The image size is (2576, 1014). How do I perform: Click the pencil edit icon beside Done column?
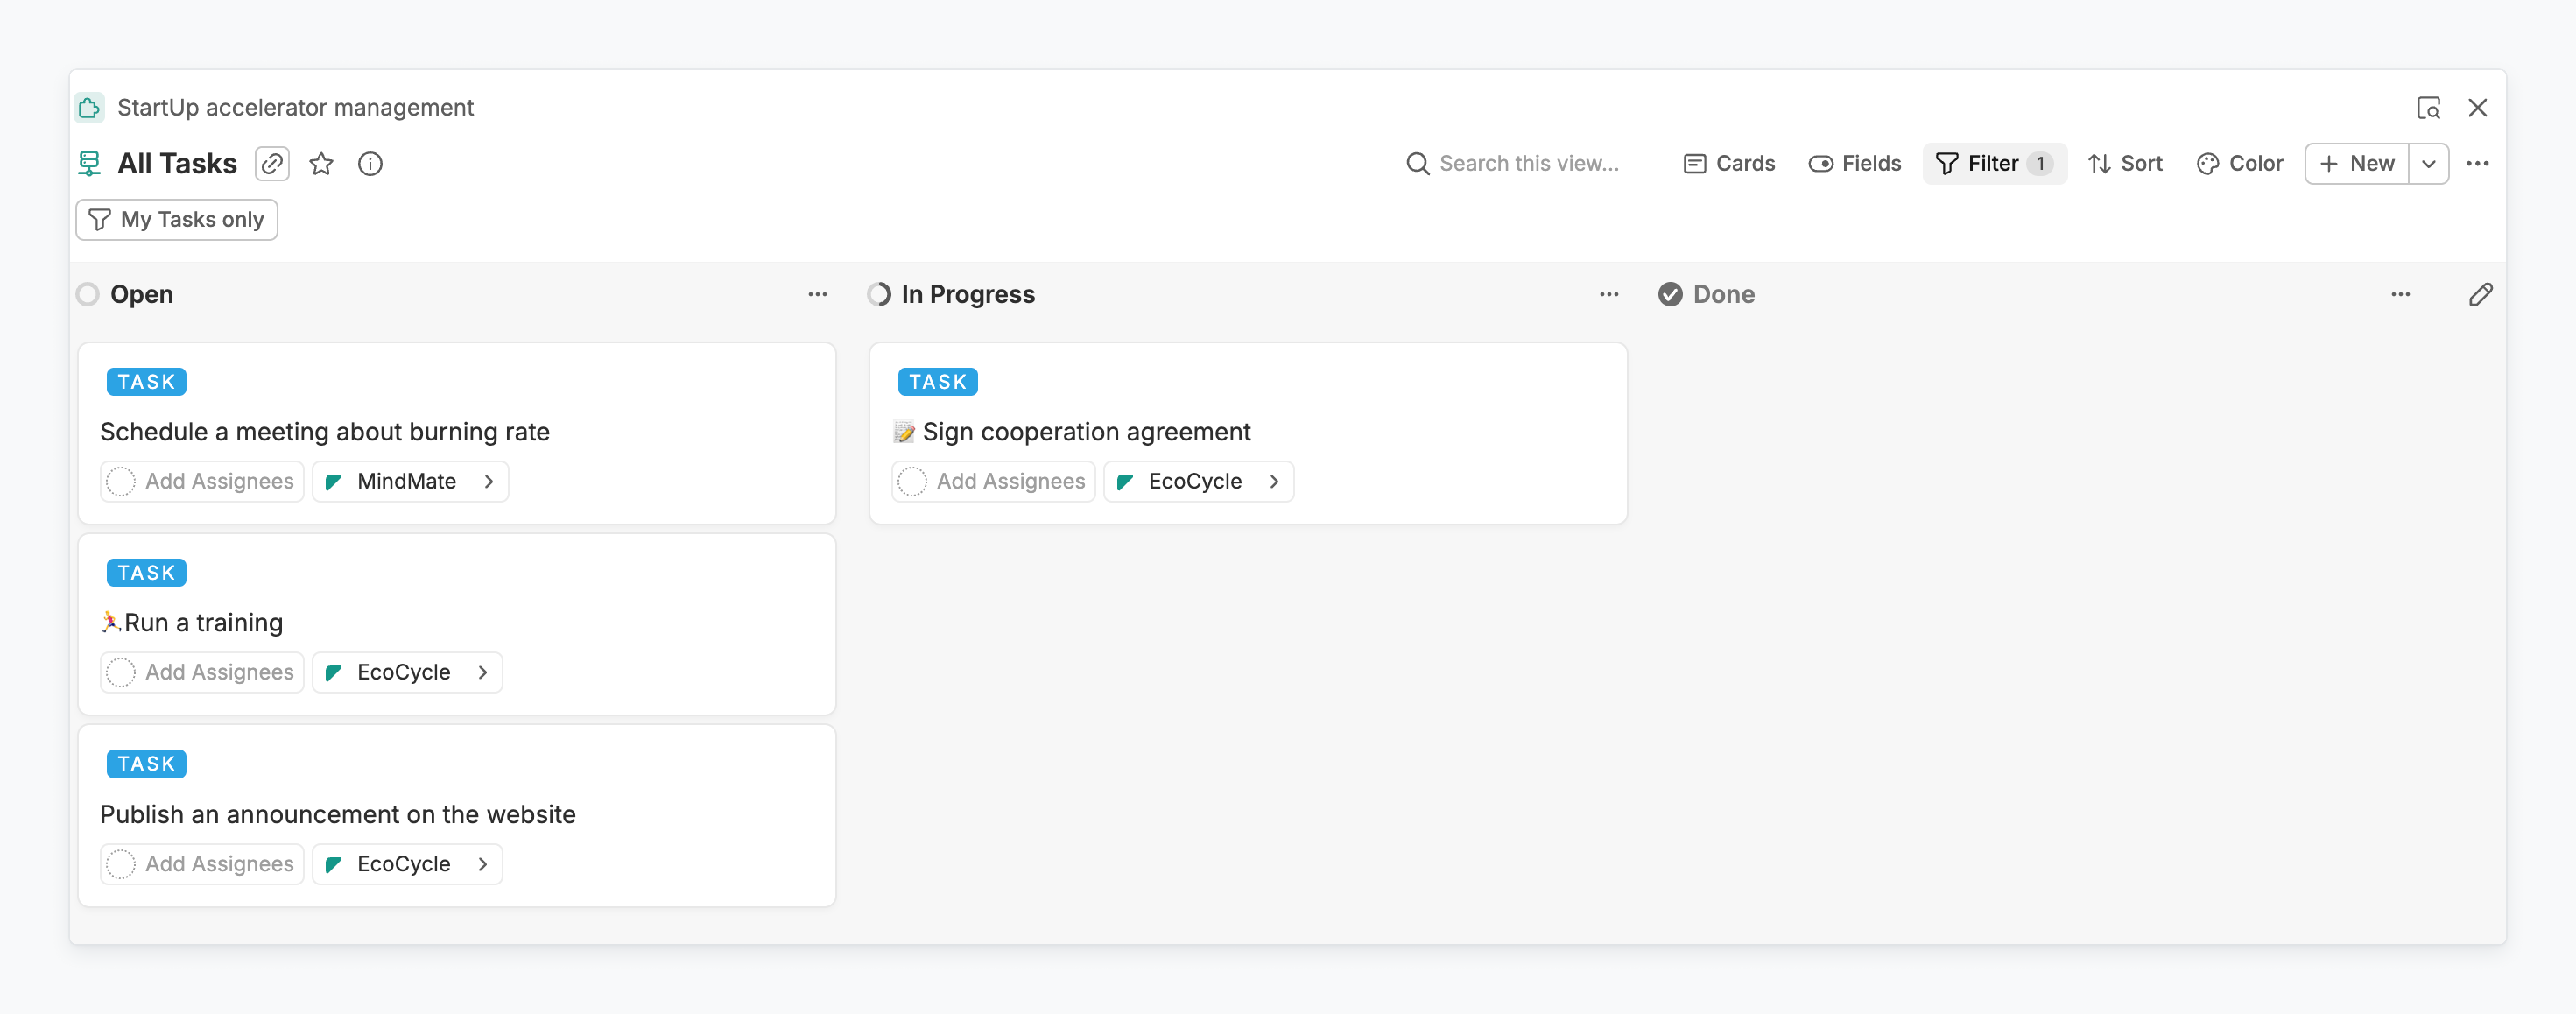click(2480, 295)
